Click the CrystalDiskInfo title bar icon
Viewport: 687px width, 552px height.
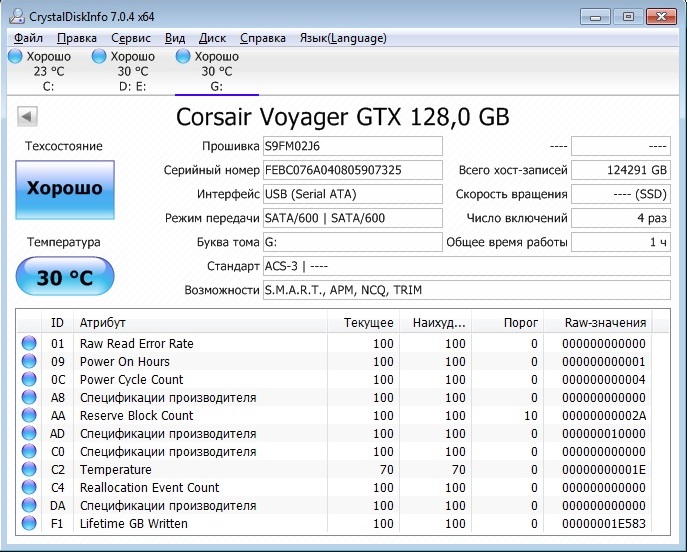(x=17, y=16)
